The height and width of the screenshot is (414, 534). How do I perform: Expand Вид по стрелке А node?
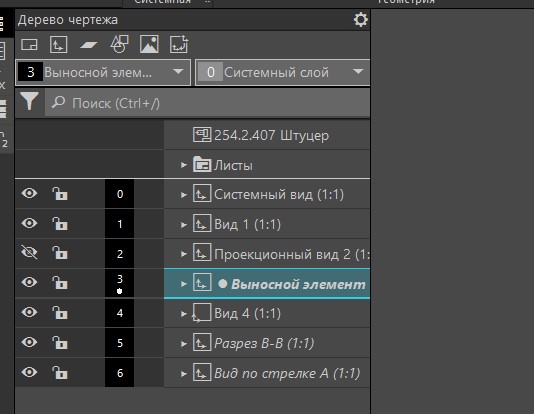[x=184, y=373]
